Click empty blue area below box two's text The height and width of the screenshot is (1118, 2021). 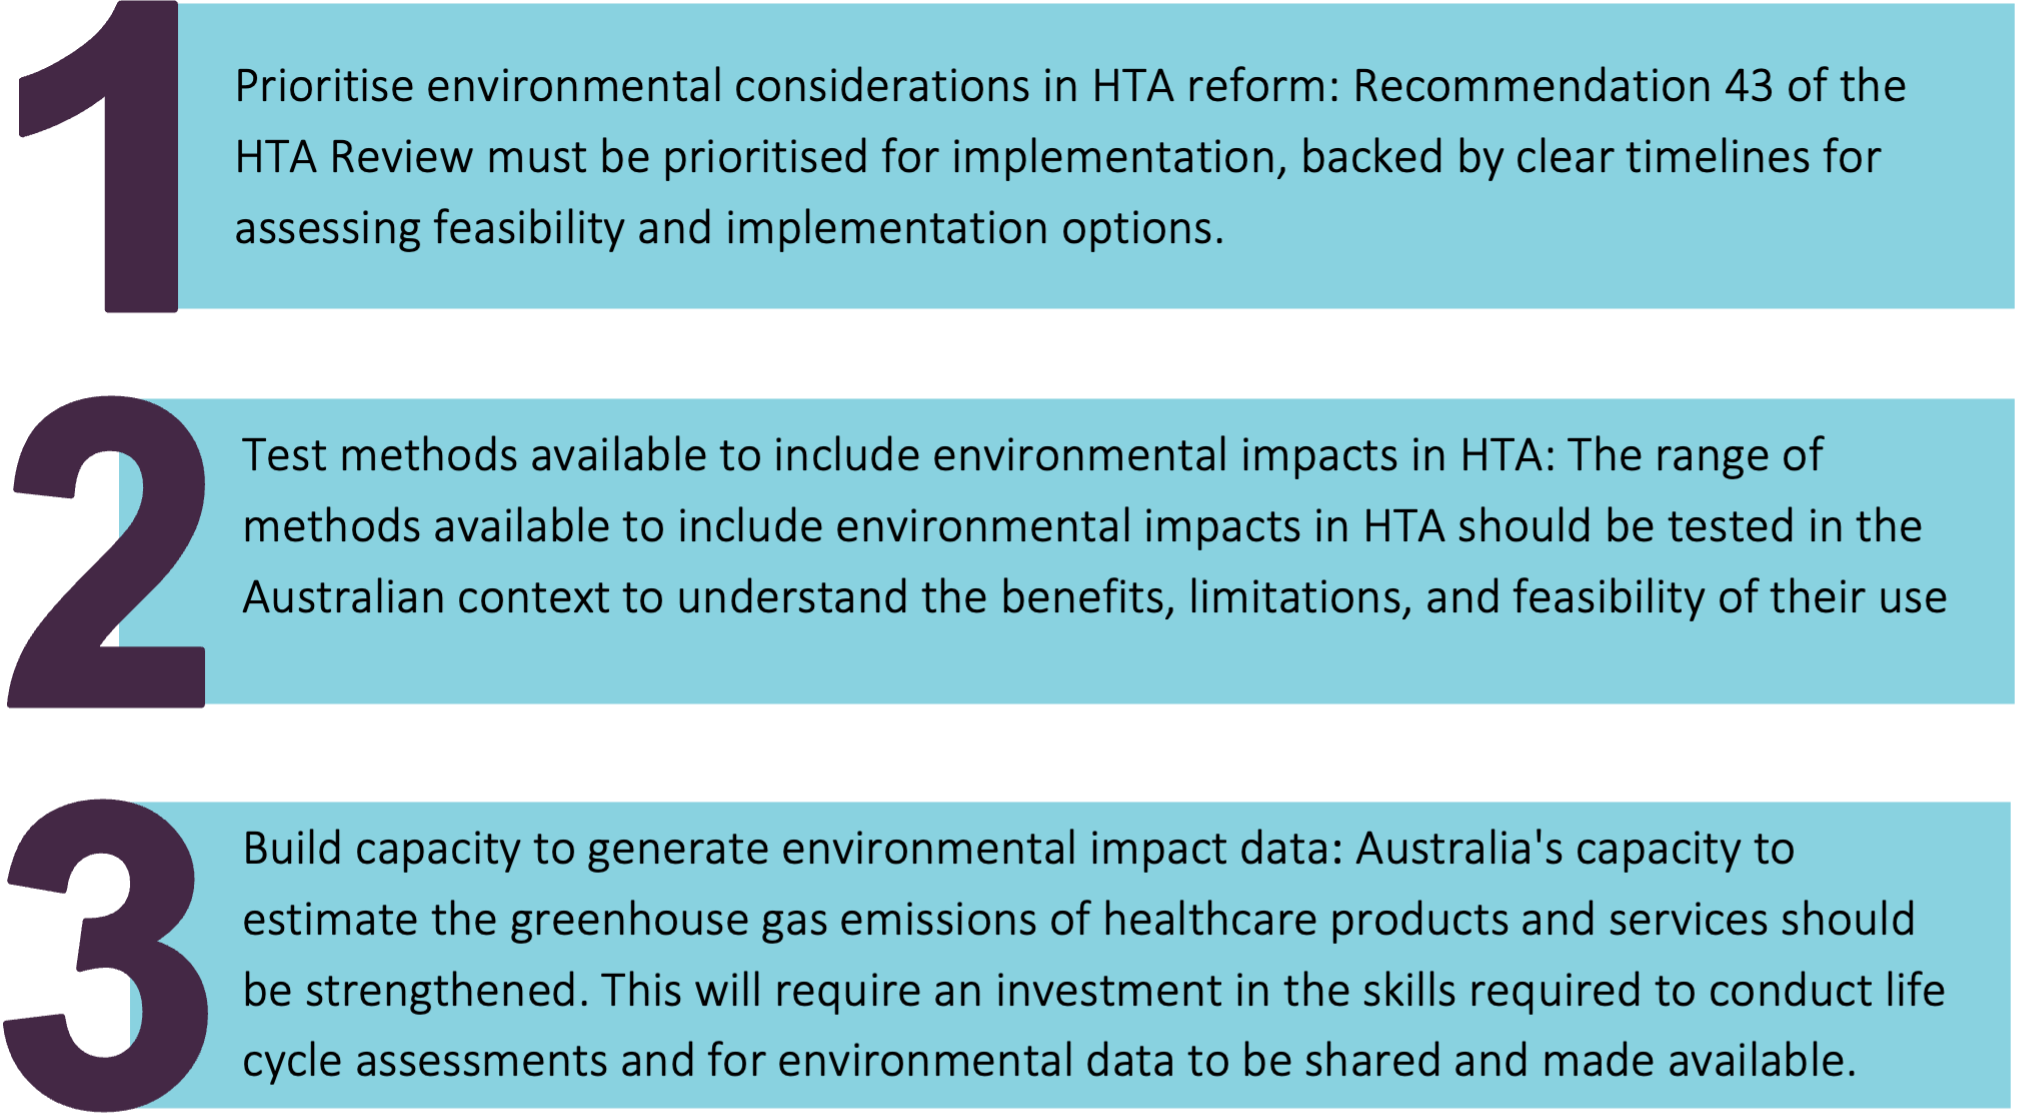1100,665
